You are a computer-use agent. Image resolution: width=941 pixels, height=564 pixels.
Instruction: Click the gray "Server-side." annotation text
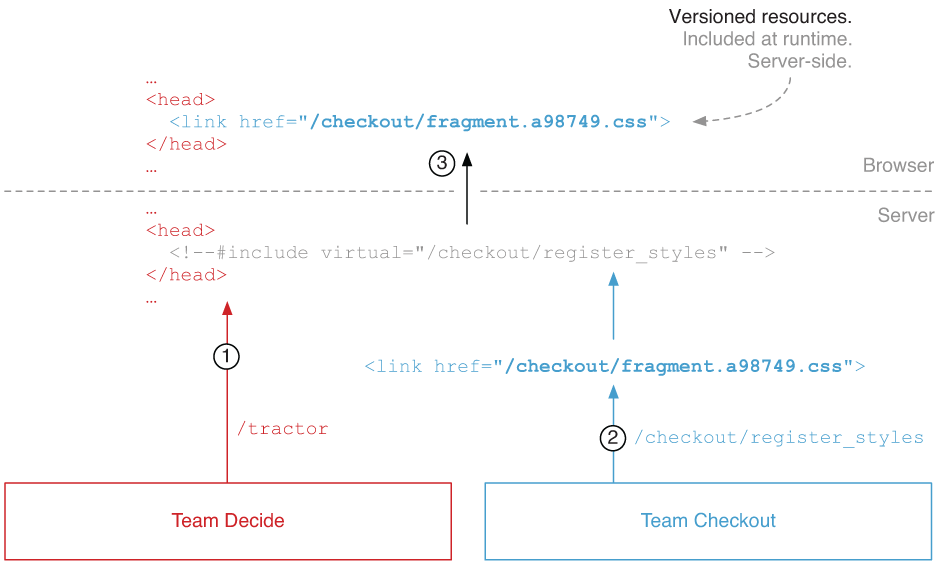pos(800,61)
